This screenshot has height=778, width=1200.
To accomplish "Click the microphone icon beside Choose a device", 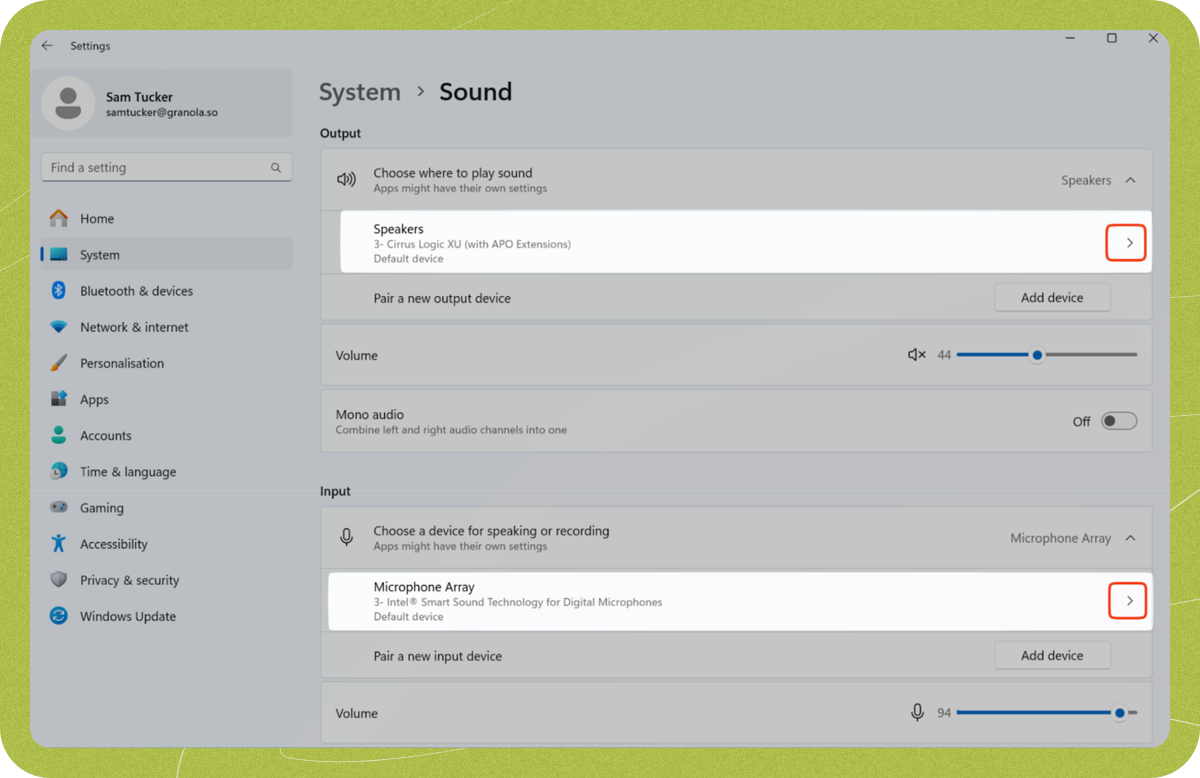I will coord(346,538).
